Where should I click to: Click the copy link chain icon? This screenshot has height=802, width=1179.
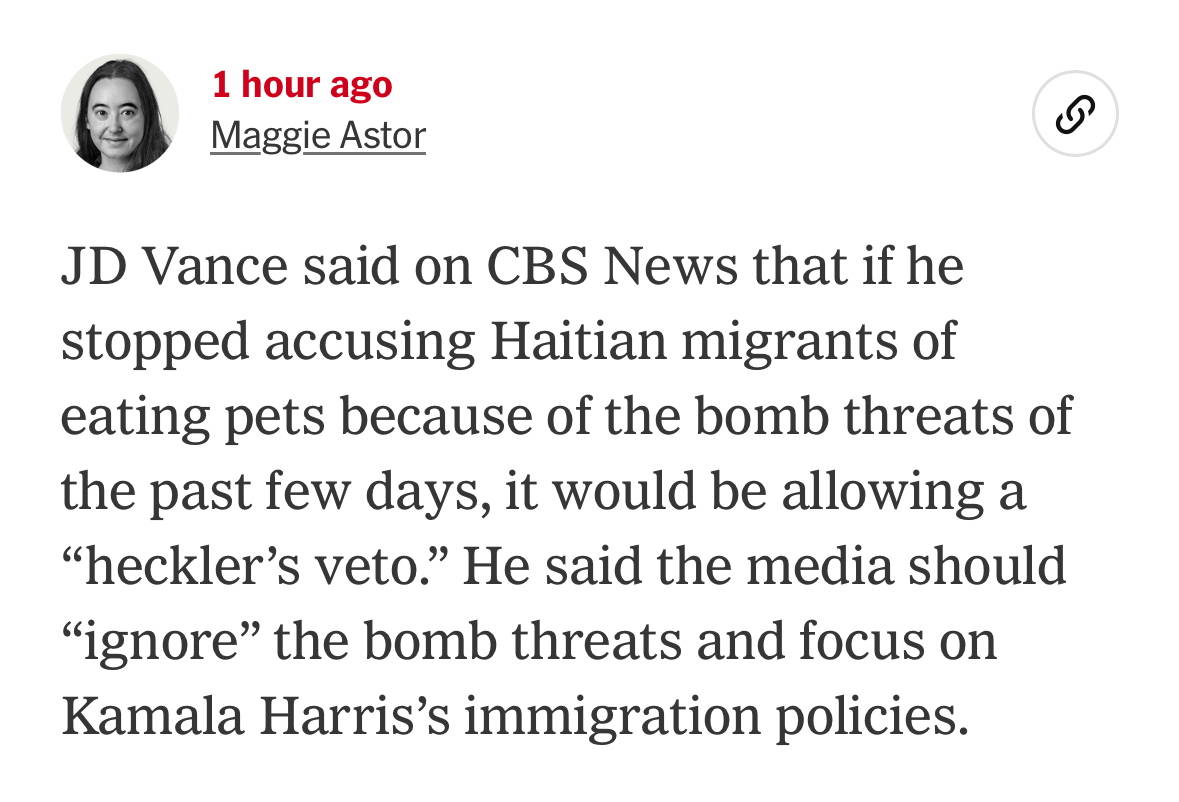coord(1075,115)
